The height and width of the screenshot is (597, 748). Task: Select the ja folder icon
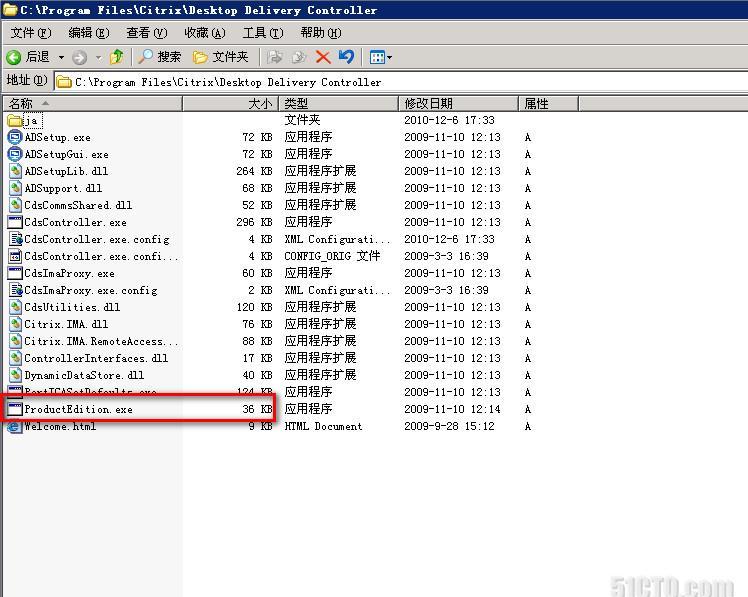pyautogui.click(x=15, y=120)
